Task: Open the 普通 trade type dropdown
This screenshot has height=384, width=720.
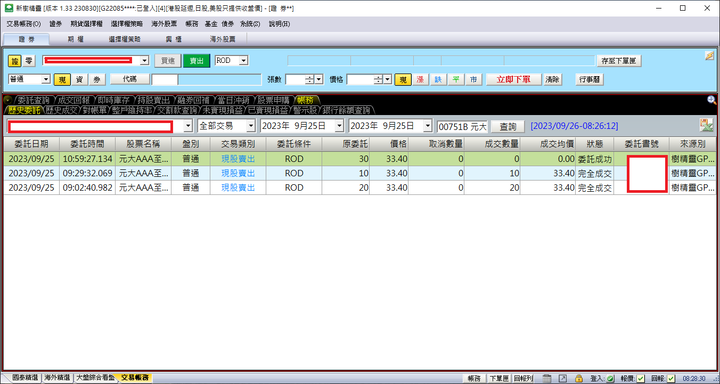Action: (x=45, y=79)
